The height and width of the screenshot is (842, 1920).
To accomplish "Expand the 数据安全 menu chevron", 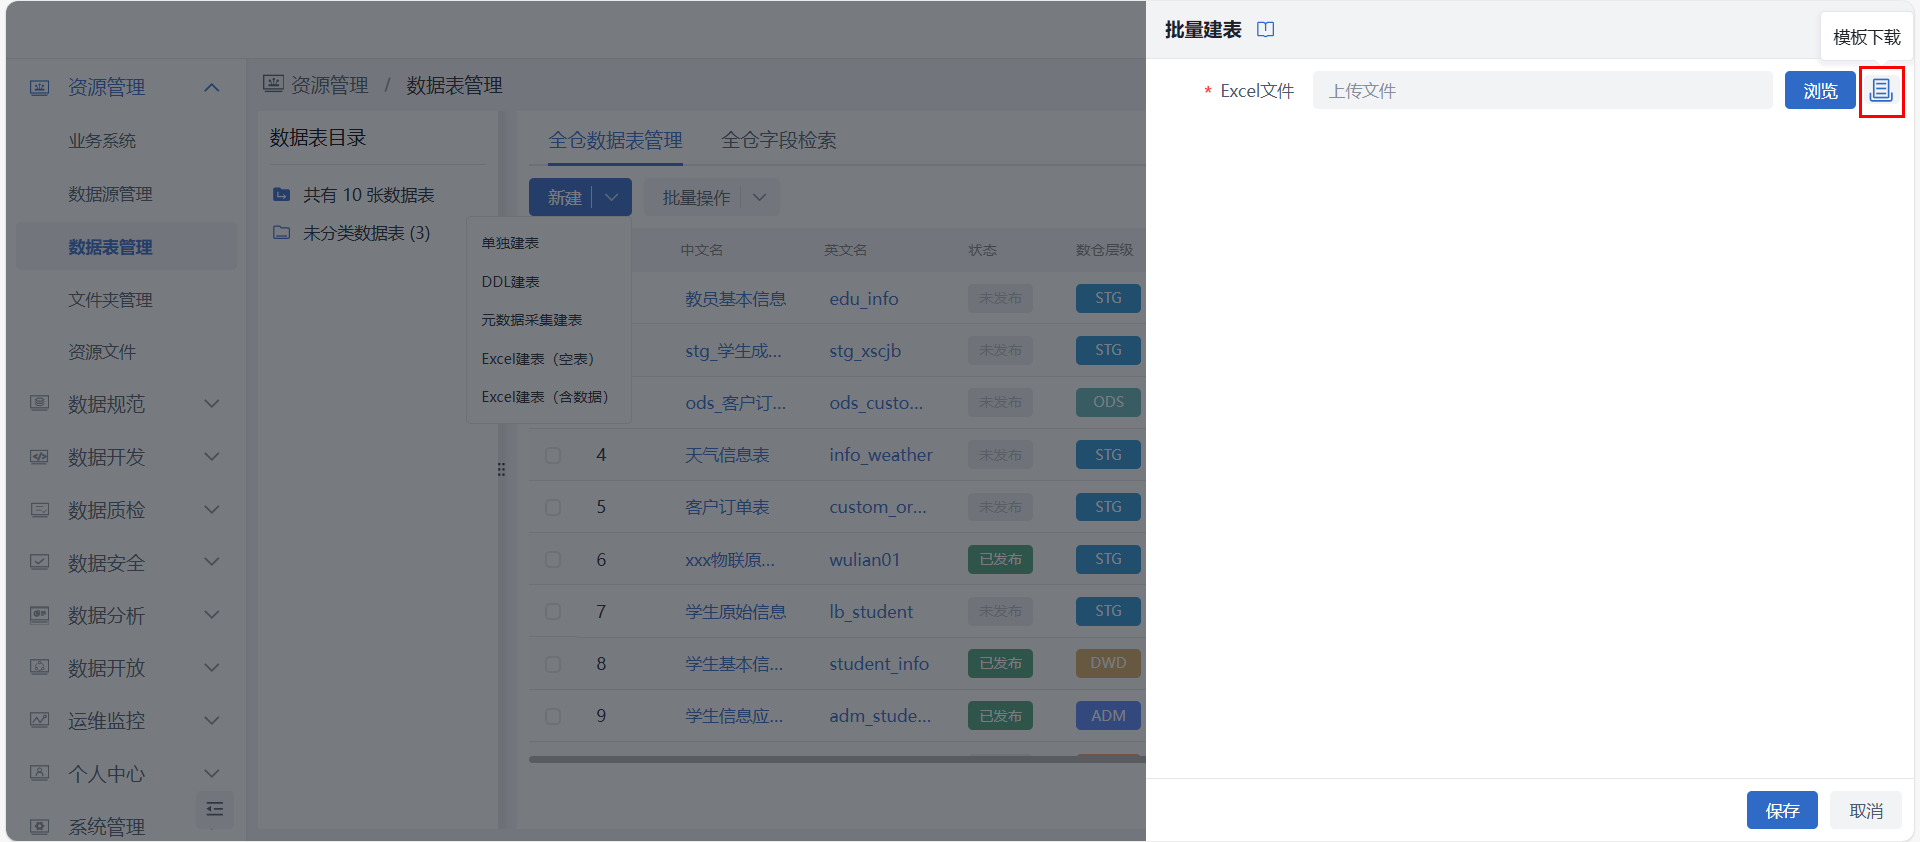I will coord(212,563).
